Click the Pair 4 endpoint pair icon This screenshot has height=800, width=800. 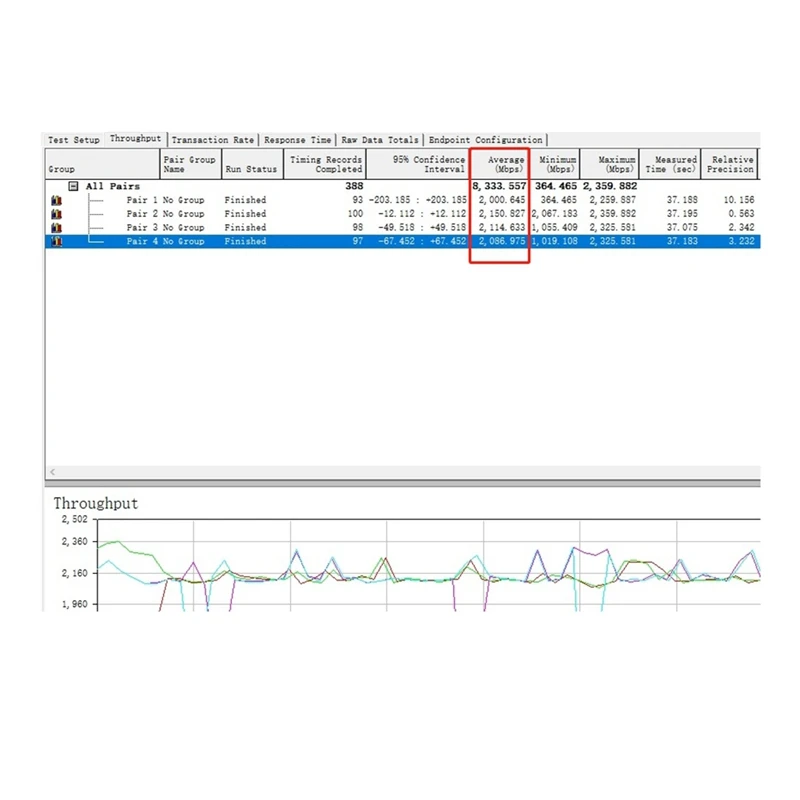(57, 241)
